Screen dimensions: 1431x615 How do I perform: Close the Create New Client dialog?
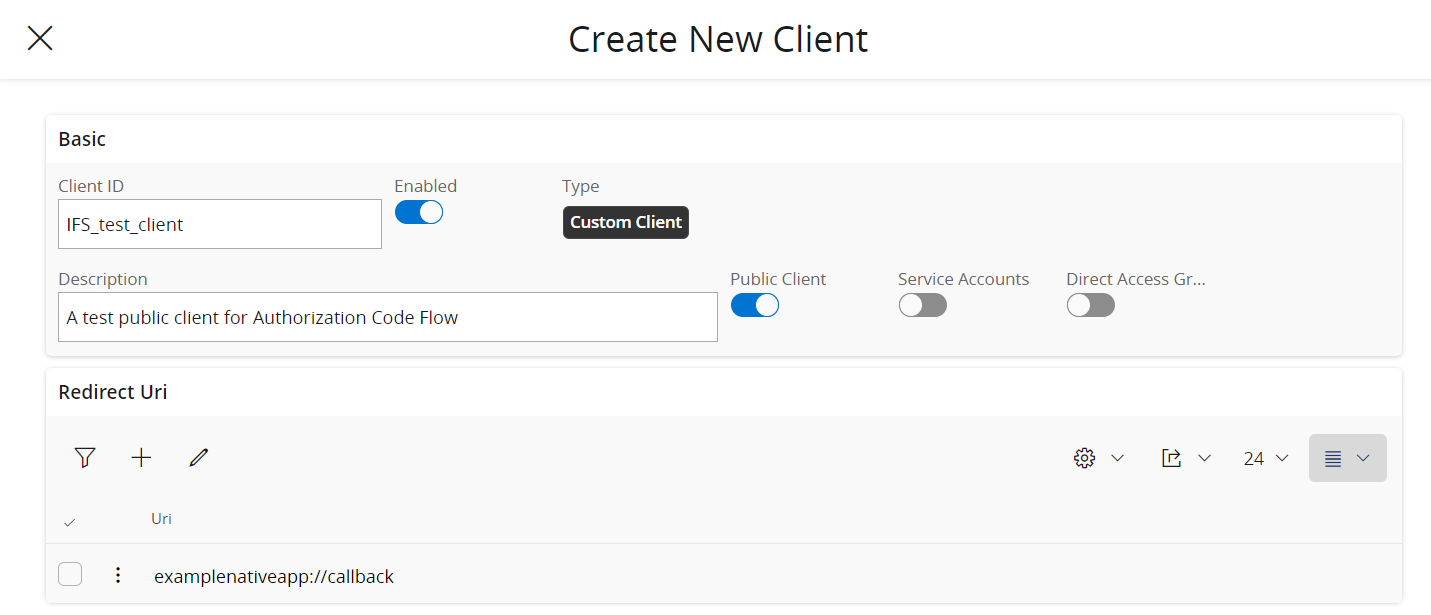click(40, 39)
